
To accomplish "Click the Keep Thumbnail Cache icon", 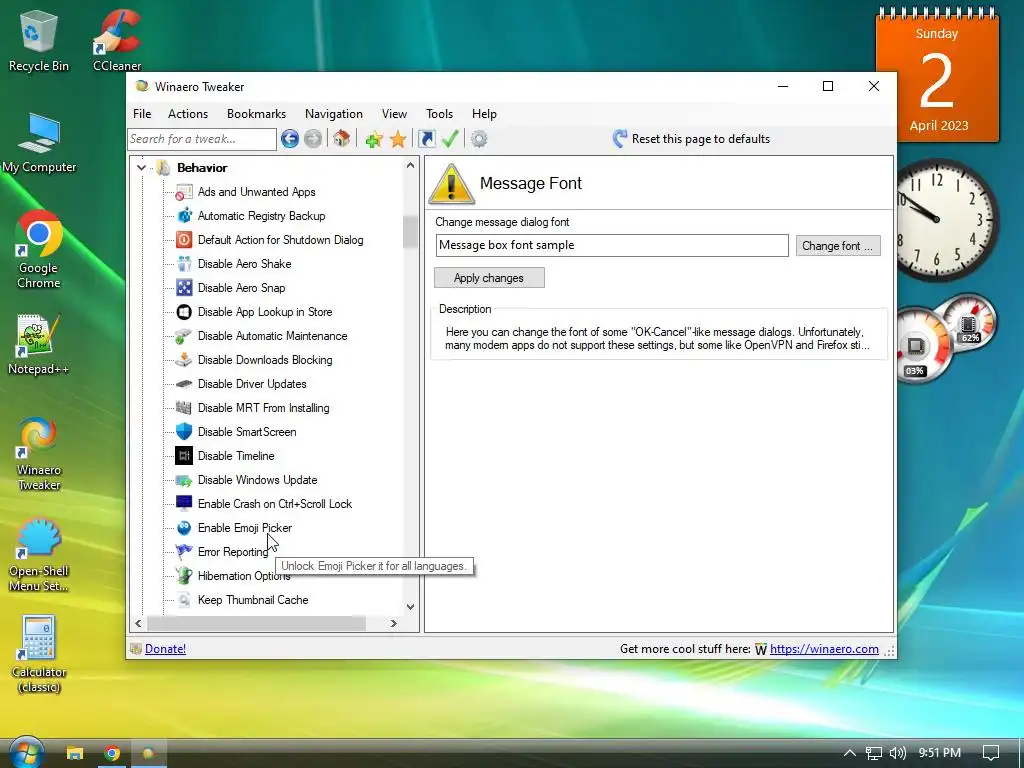I will pos(184,600).
